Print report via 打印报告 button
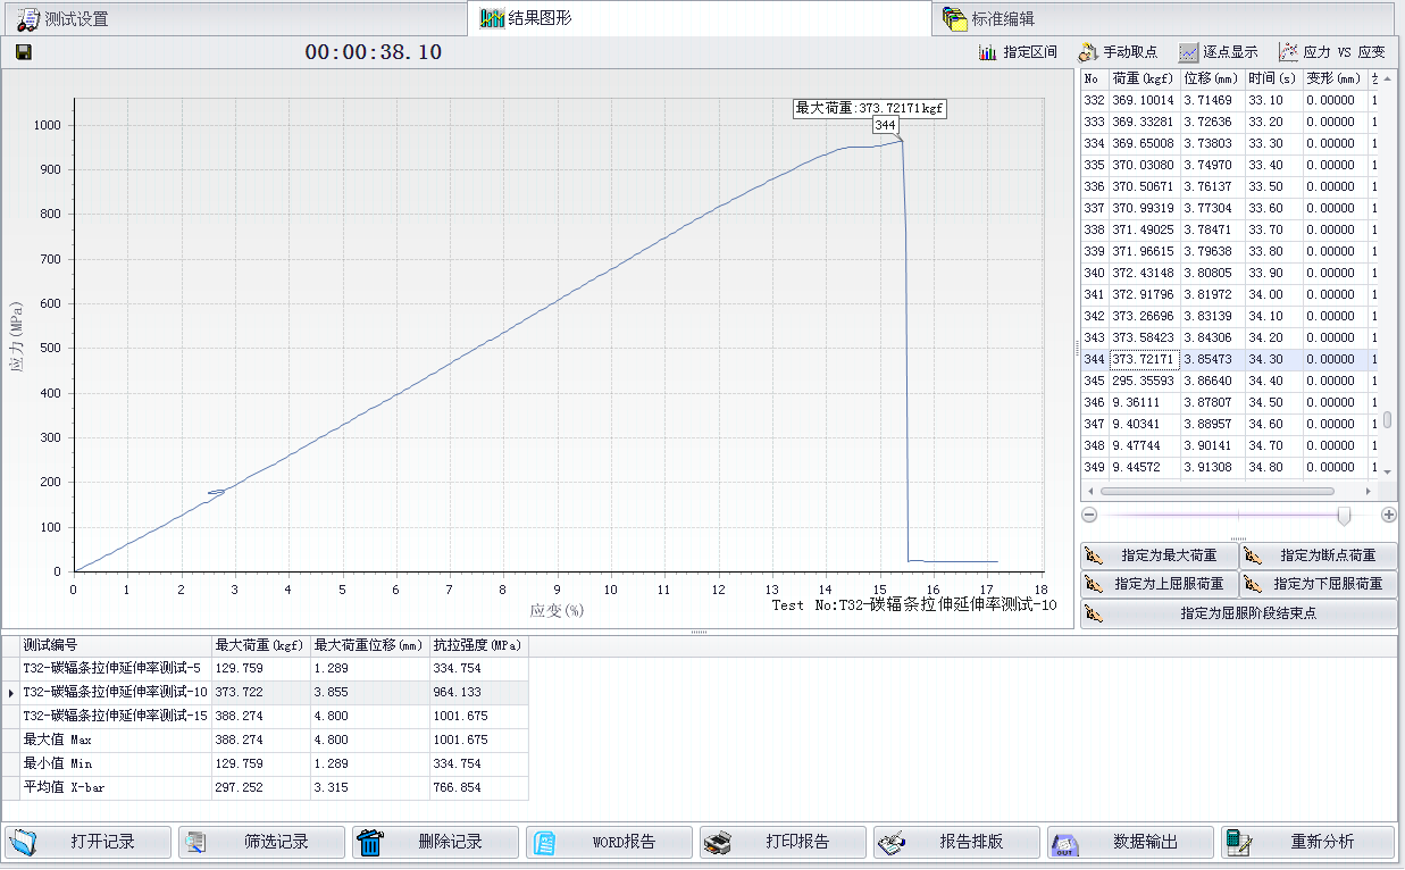The height and width of the screenshot is (870, 1405). pyautogui.click(x=782, y=842)
